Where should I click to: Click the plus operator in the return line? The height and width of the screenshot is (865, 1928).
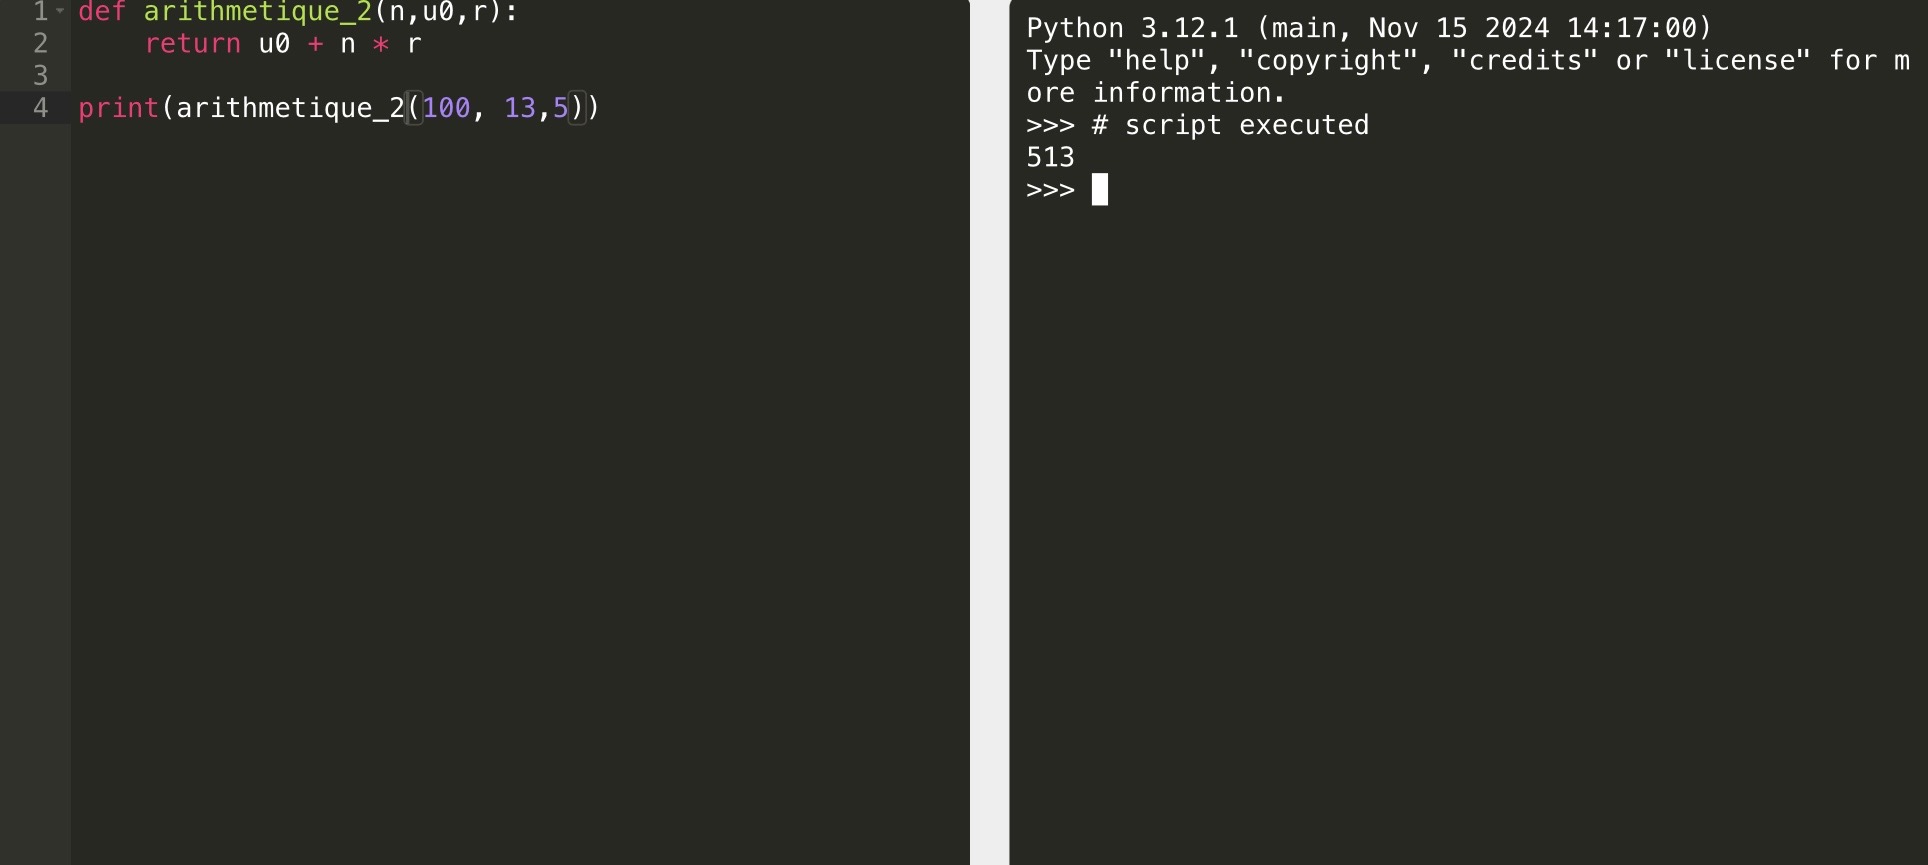coord(316,44)
